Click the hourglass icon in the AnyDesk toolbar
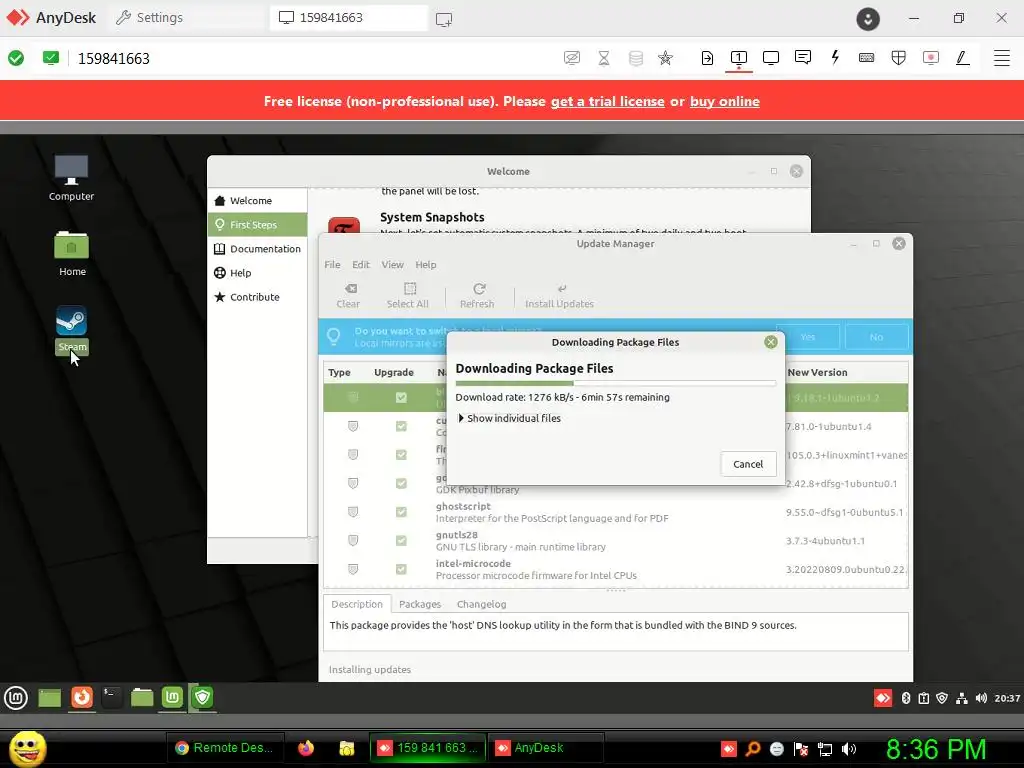The height and width of the screenshot is (768, 1024). pos(603,57)
